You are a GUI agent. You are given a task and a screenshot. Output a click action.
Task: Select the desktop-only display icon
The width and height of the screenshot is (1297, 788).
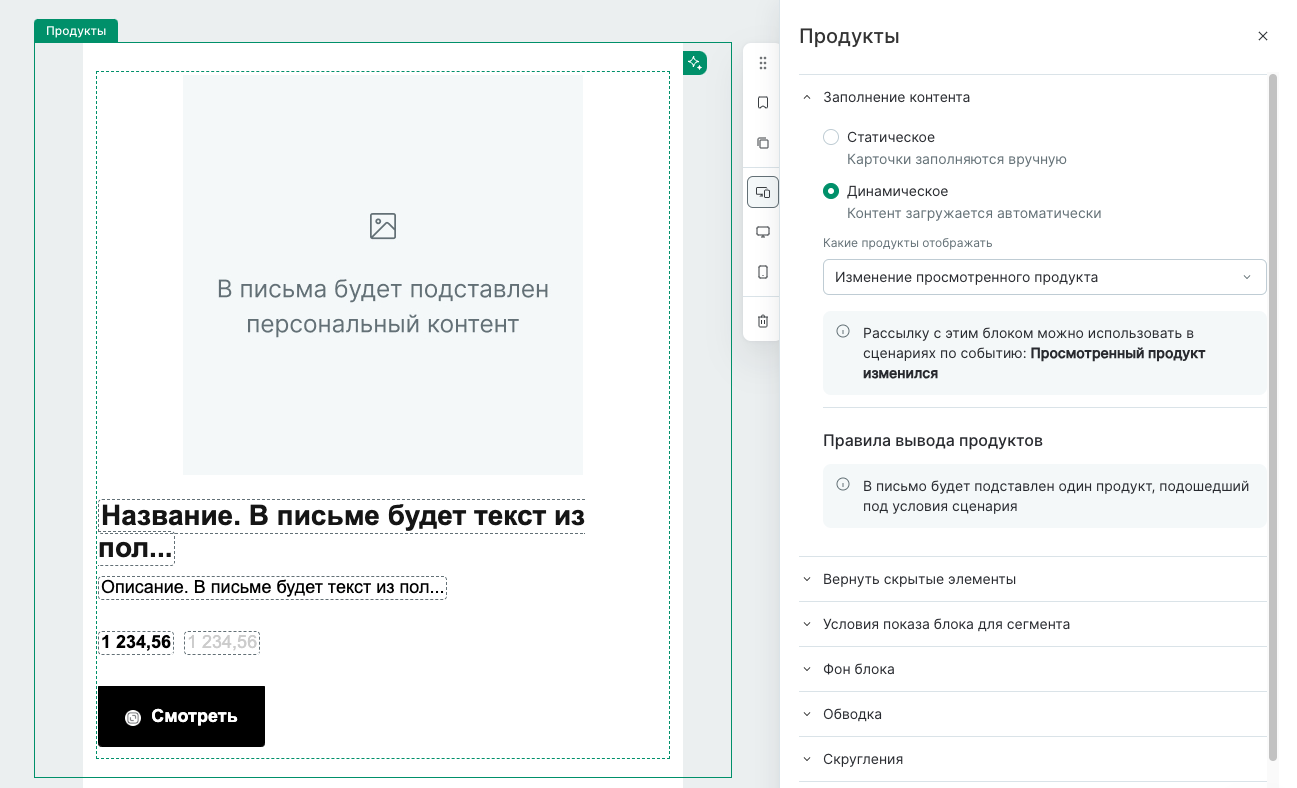(763, 232)
